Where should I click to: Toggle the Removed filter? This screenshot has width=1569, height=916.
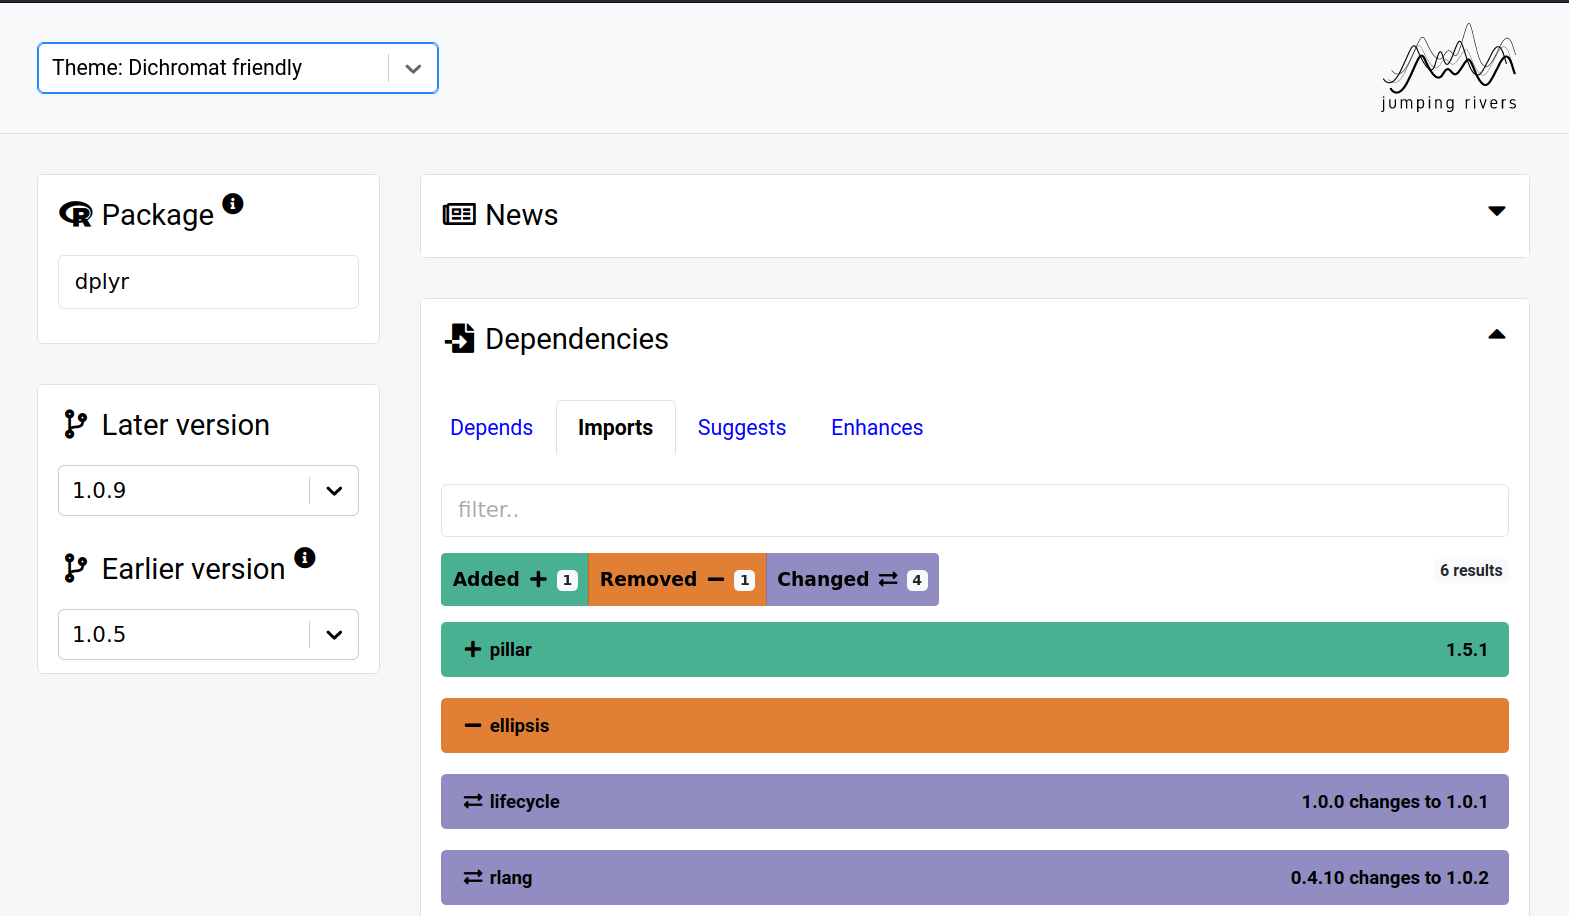click(677, 579)
